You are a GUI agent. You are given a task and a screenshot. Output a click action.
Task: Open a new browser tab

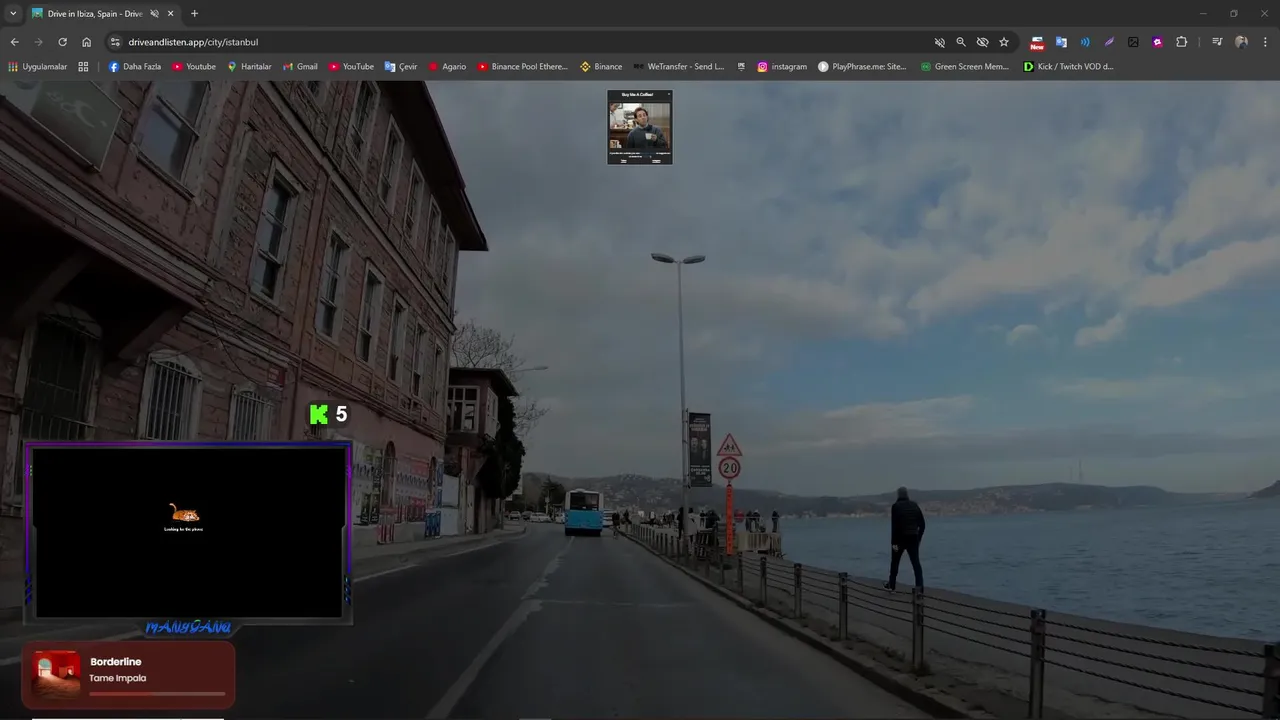(x=194, y=13)
